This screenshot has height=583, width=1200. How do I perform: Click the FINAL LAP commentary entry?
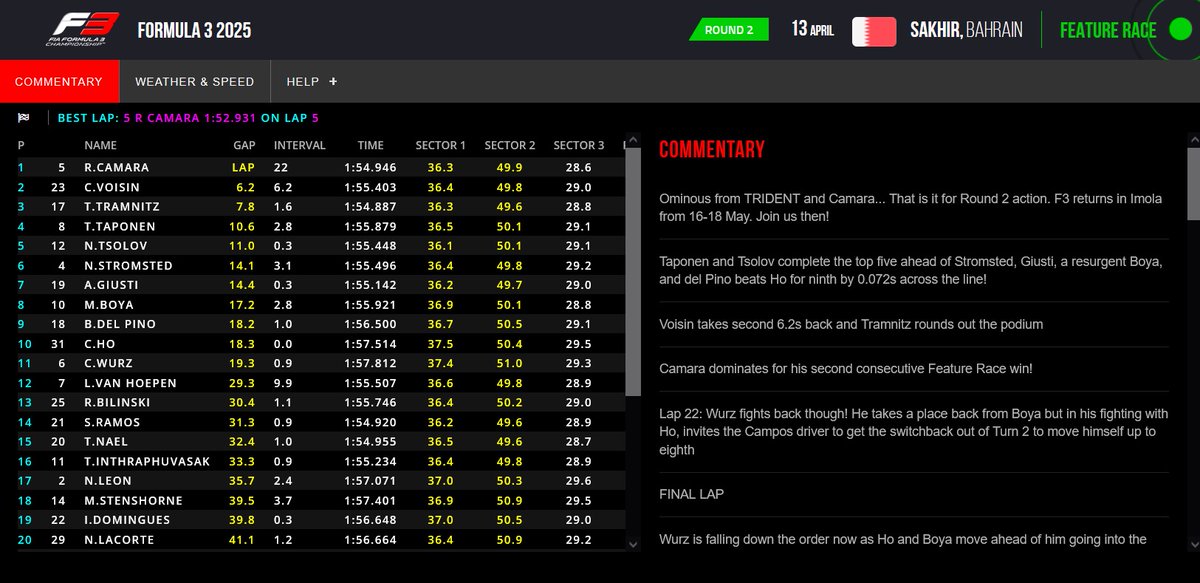point(691,494)
